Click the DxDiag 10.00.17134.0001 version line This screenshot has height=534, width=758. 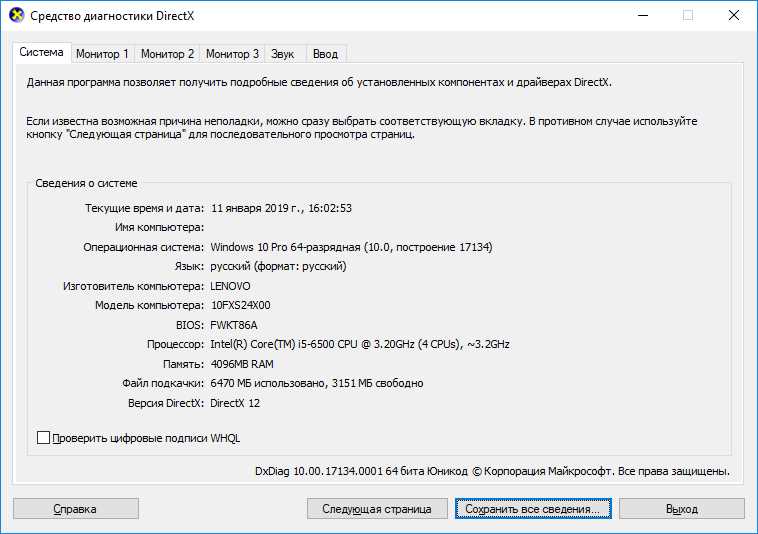click(492, 471)
